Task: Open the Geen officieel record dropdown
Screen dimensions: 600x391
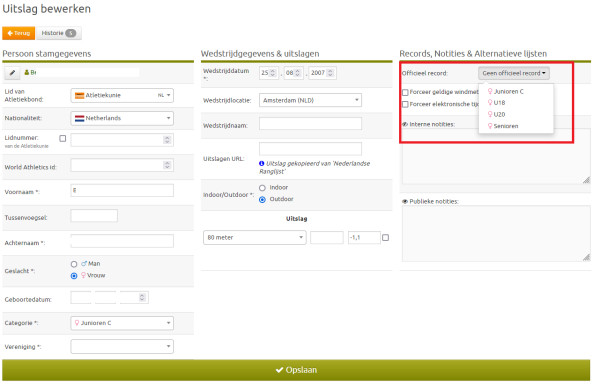Action: [514, 73]
